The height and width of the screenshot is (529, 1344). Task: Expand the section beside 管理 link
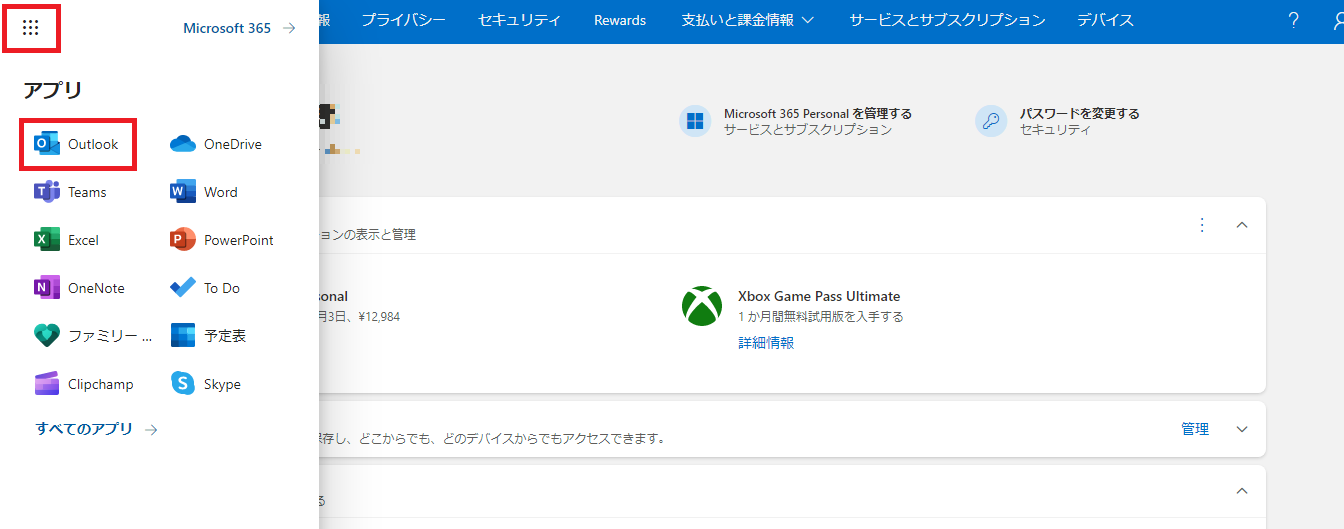click(x=1242, y=429)
